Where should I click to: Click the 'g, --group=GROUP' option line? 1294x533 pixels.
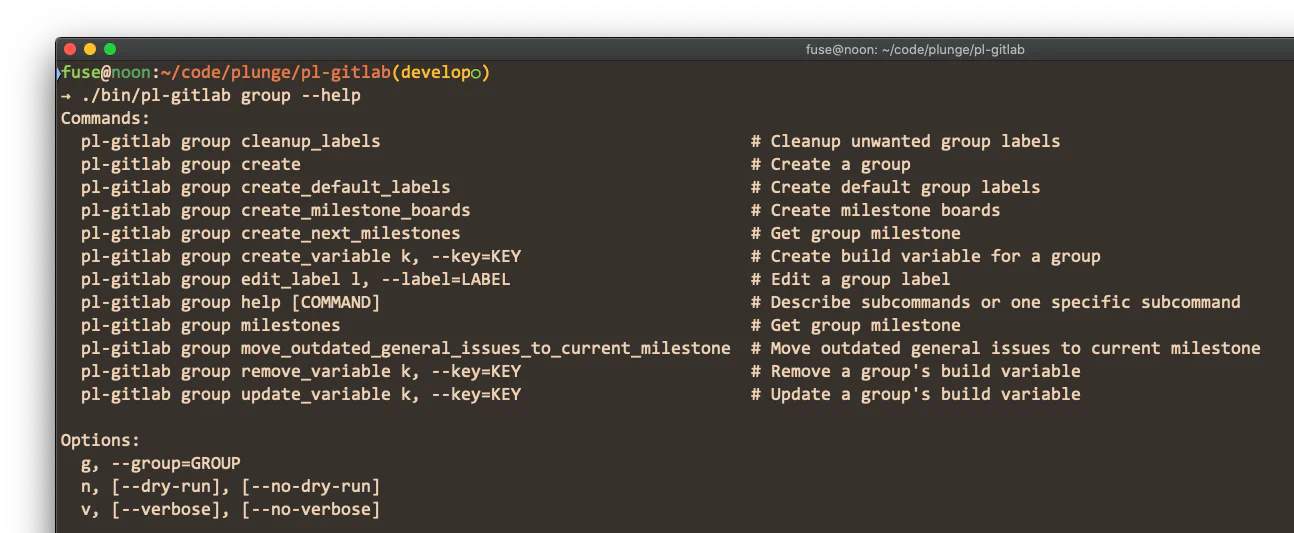point(161,464)
